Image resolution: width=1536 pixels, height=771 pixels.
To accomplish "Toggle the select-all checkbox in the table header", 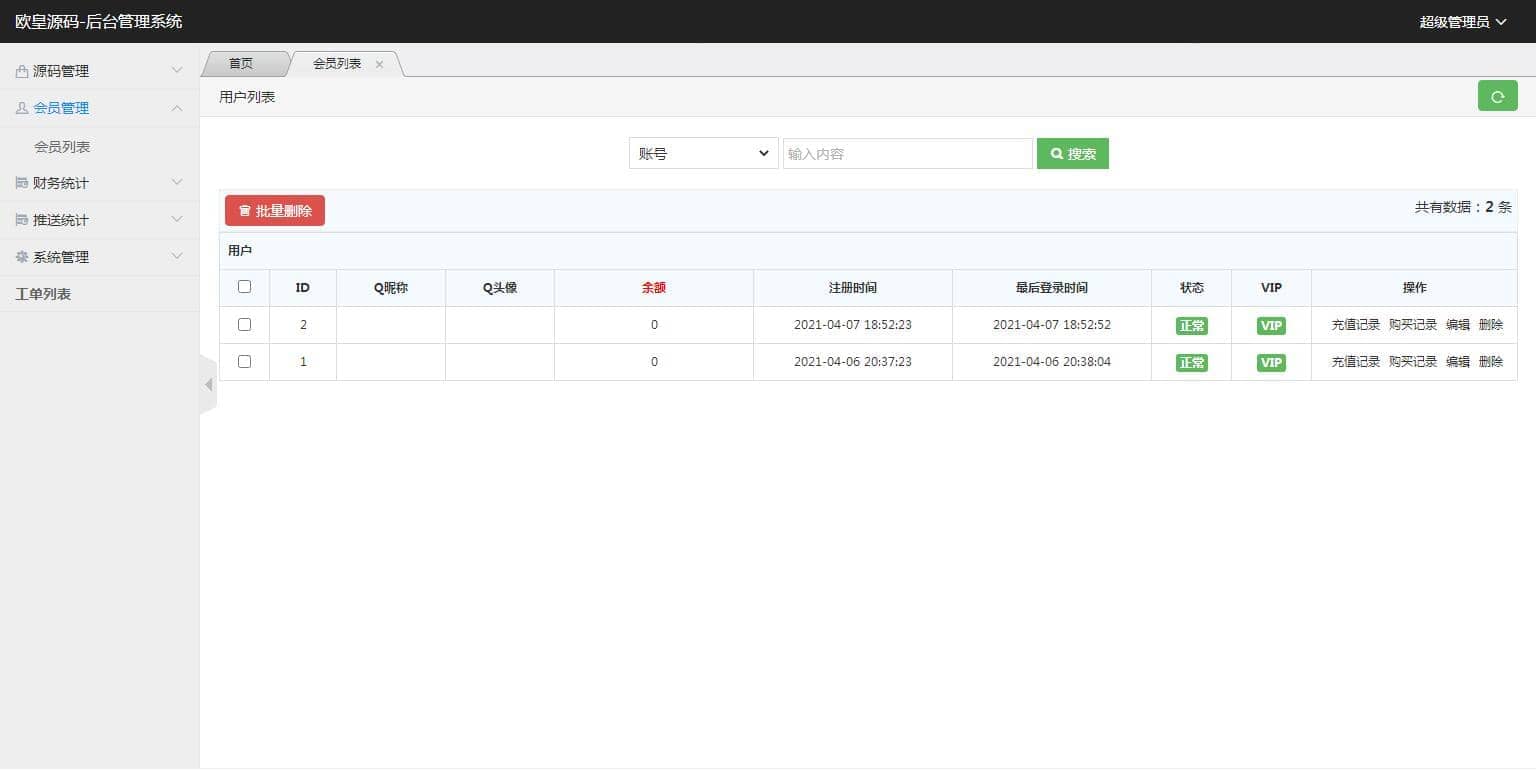I will click(x=244, y=287).
